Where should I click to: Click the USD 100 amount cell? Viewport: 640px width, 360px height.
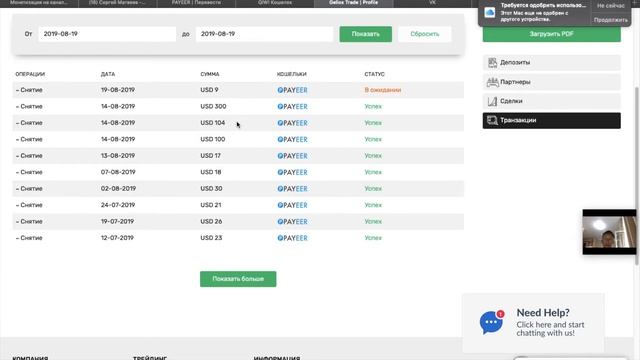coord(213,139)
